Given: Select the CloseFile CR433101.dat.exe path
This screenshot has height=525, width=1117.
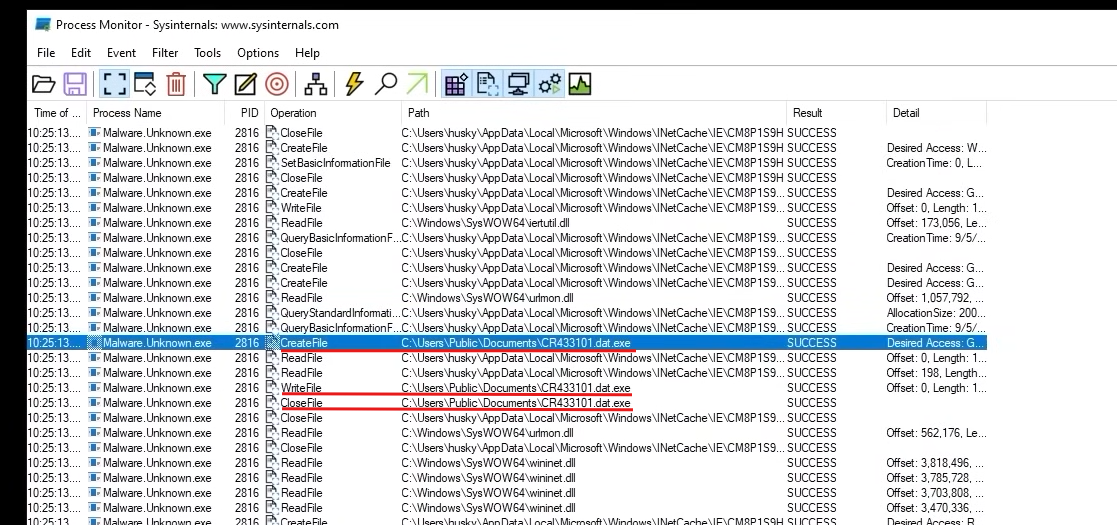Looking at the screenshot, I should click(x=516, y=402).
